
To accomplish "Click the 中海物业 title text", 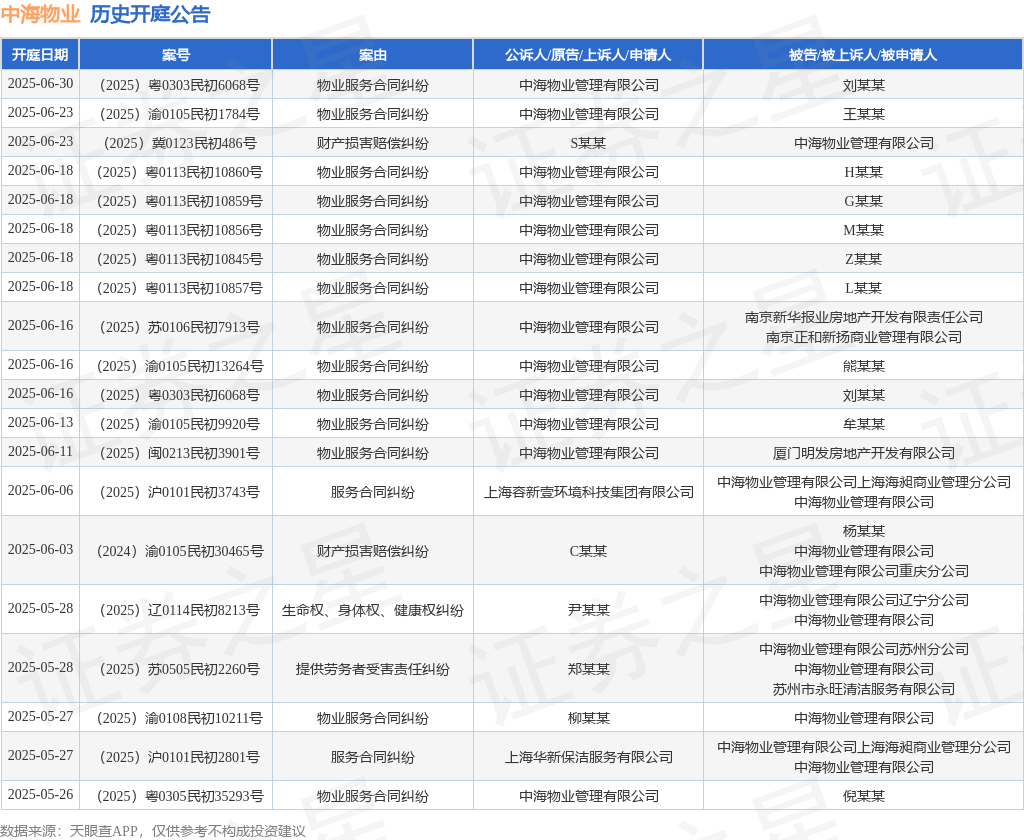I will 40,14.
